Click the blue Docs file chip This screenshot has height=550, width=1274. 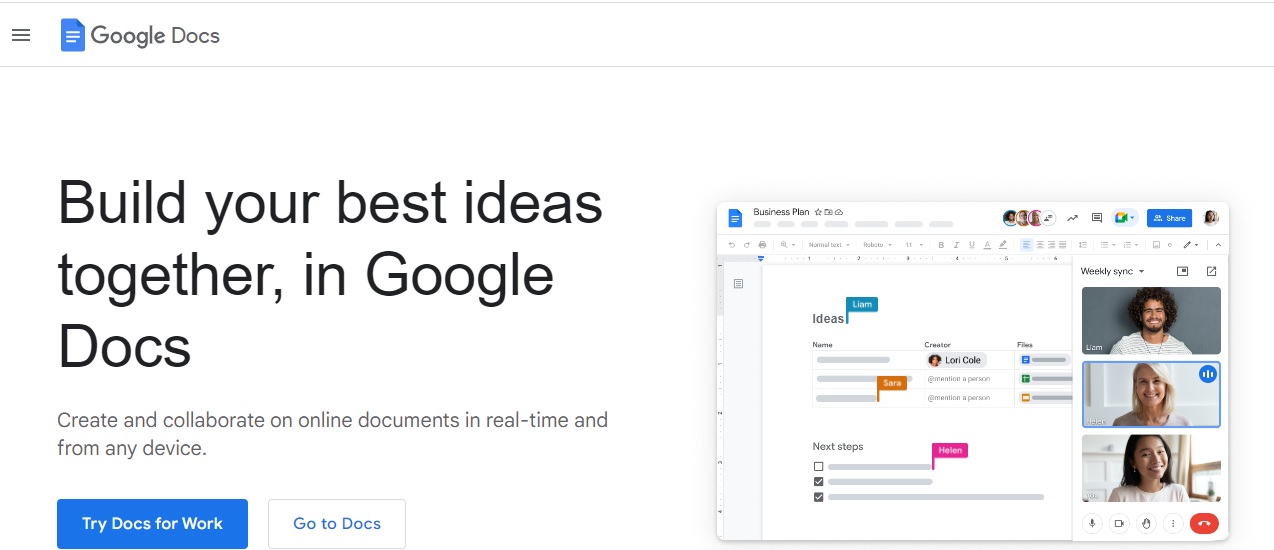1045,359
